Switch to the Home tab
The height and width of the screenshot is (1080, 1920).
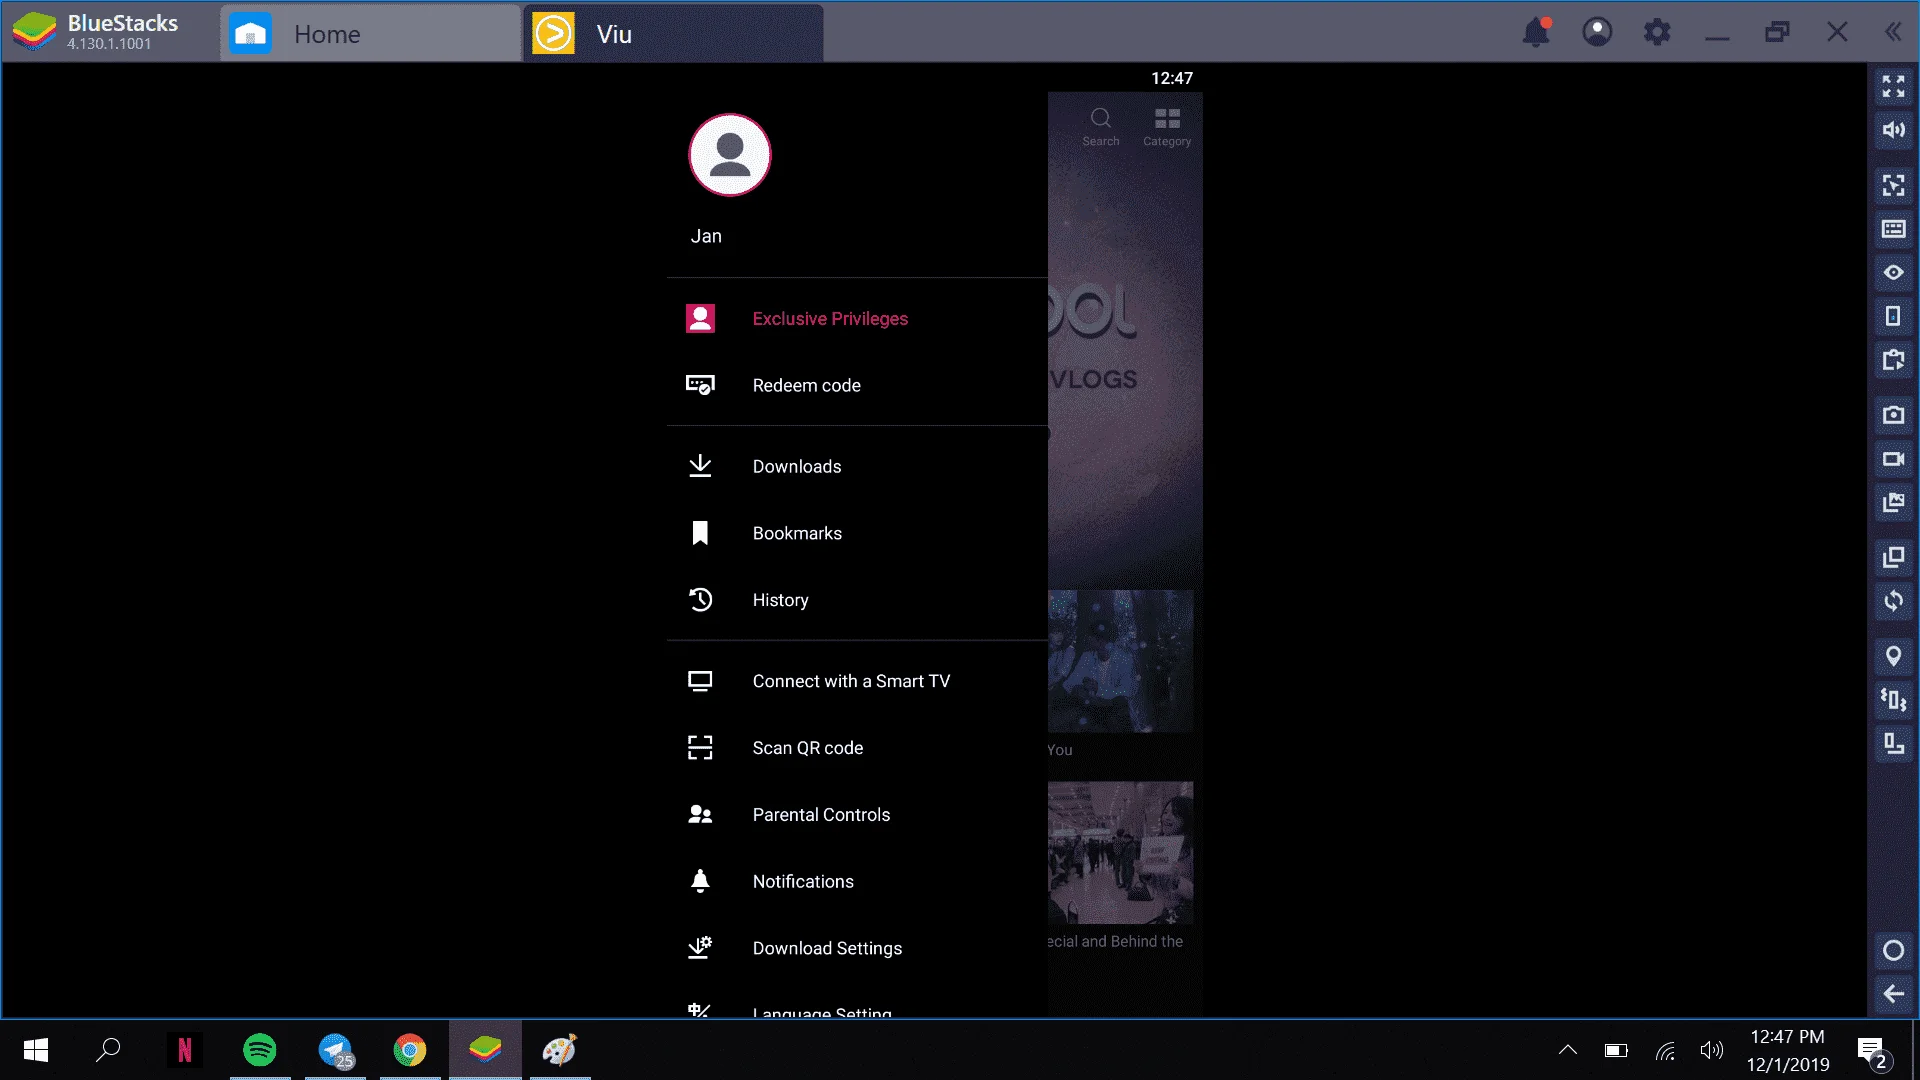tap(370, 34)
